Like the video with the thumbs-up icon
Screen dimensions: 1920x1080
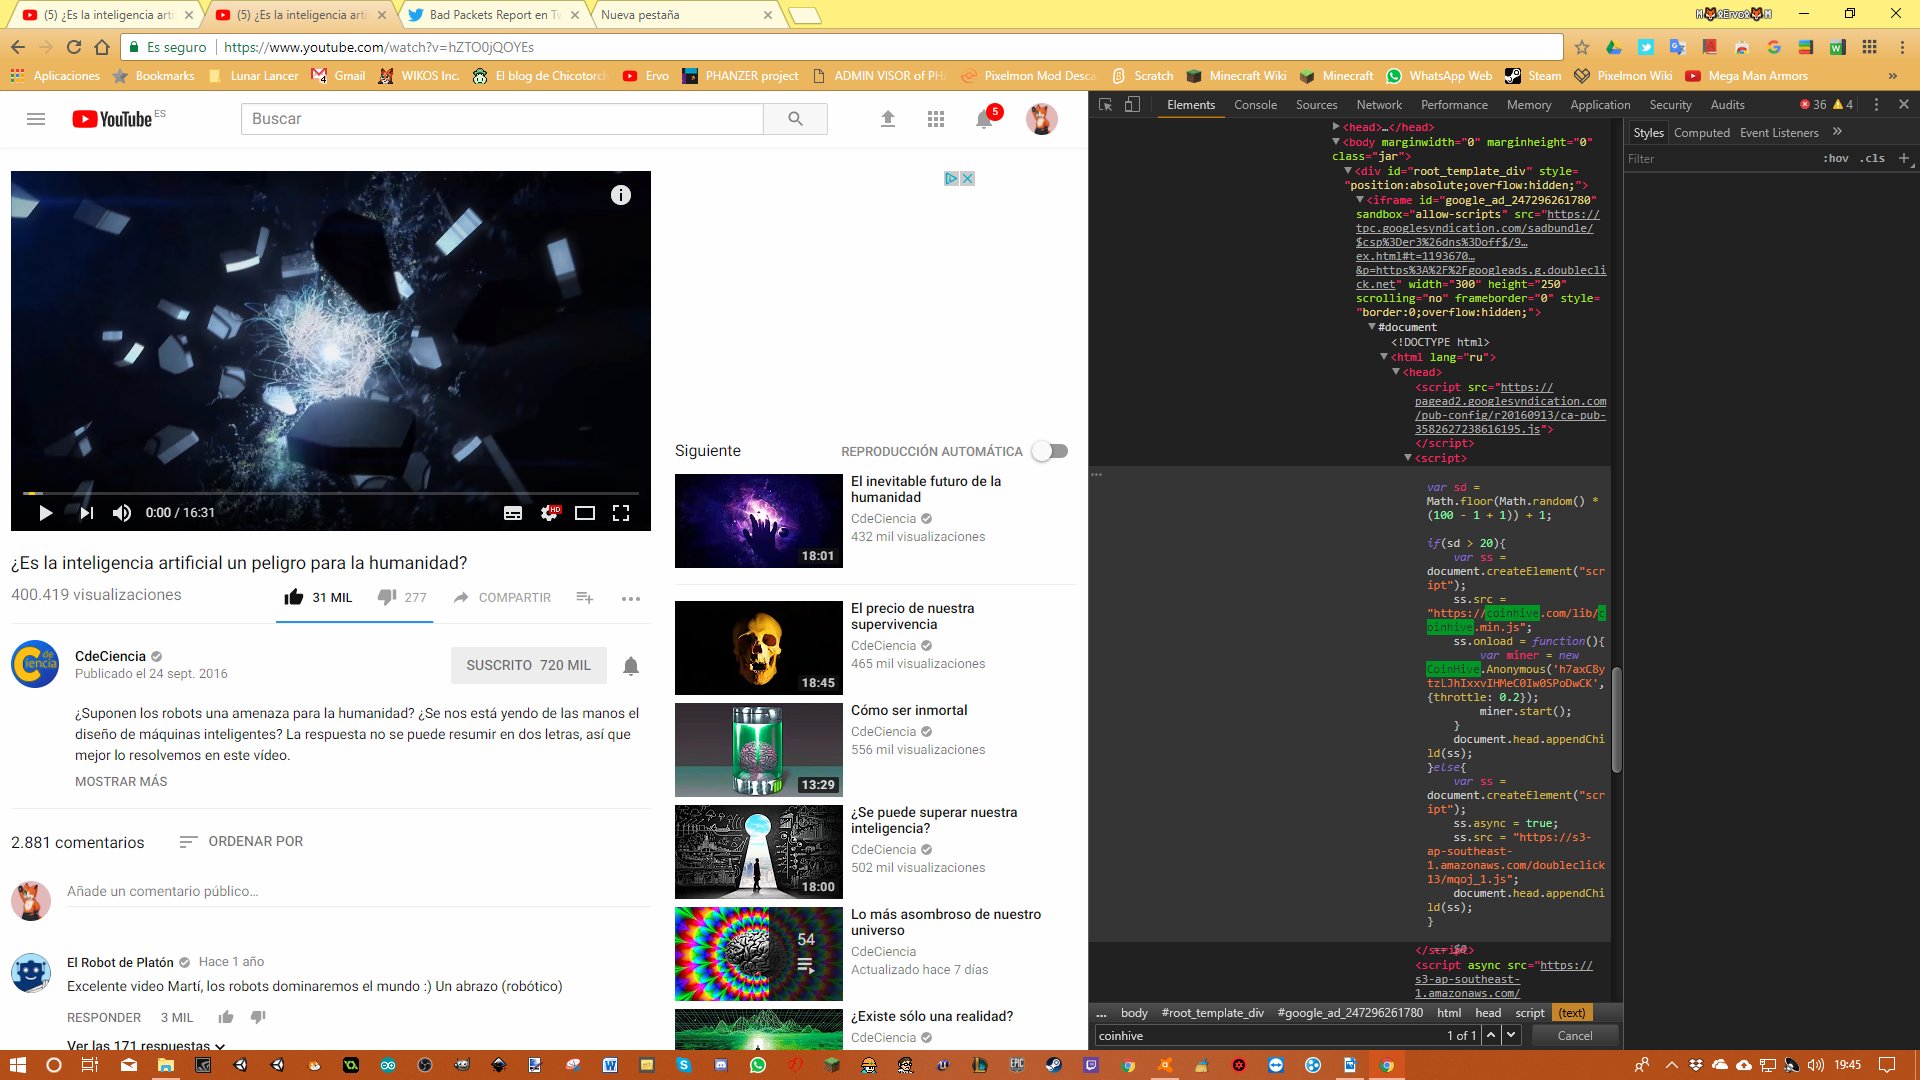coord(293,597)
